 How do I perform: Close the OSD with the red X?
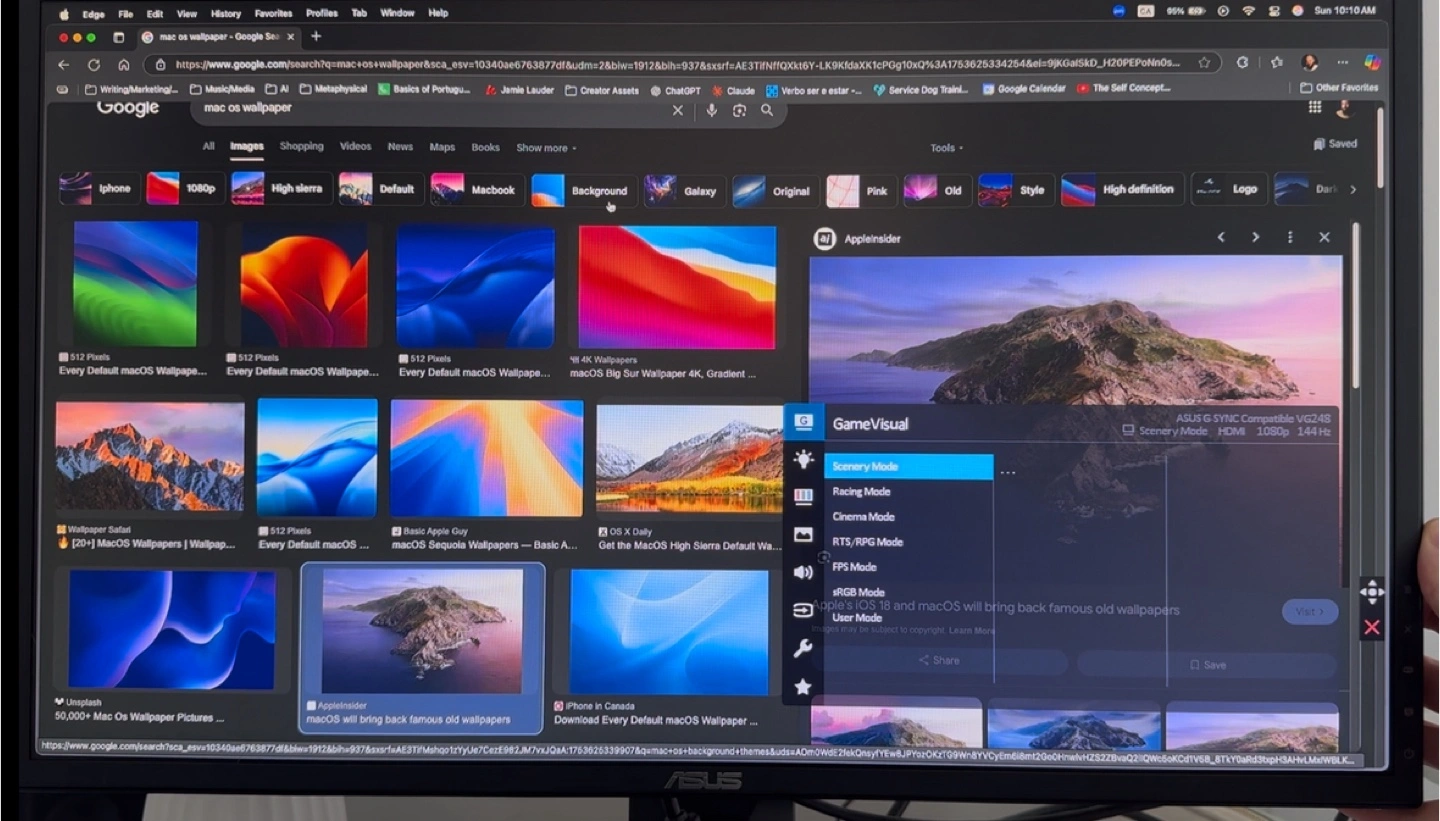pos(1371,627)
